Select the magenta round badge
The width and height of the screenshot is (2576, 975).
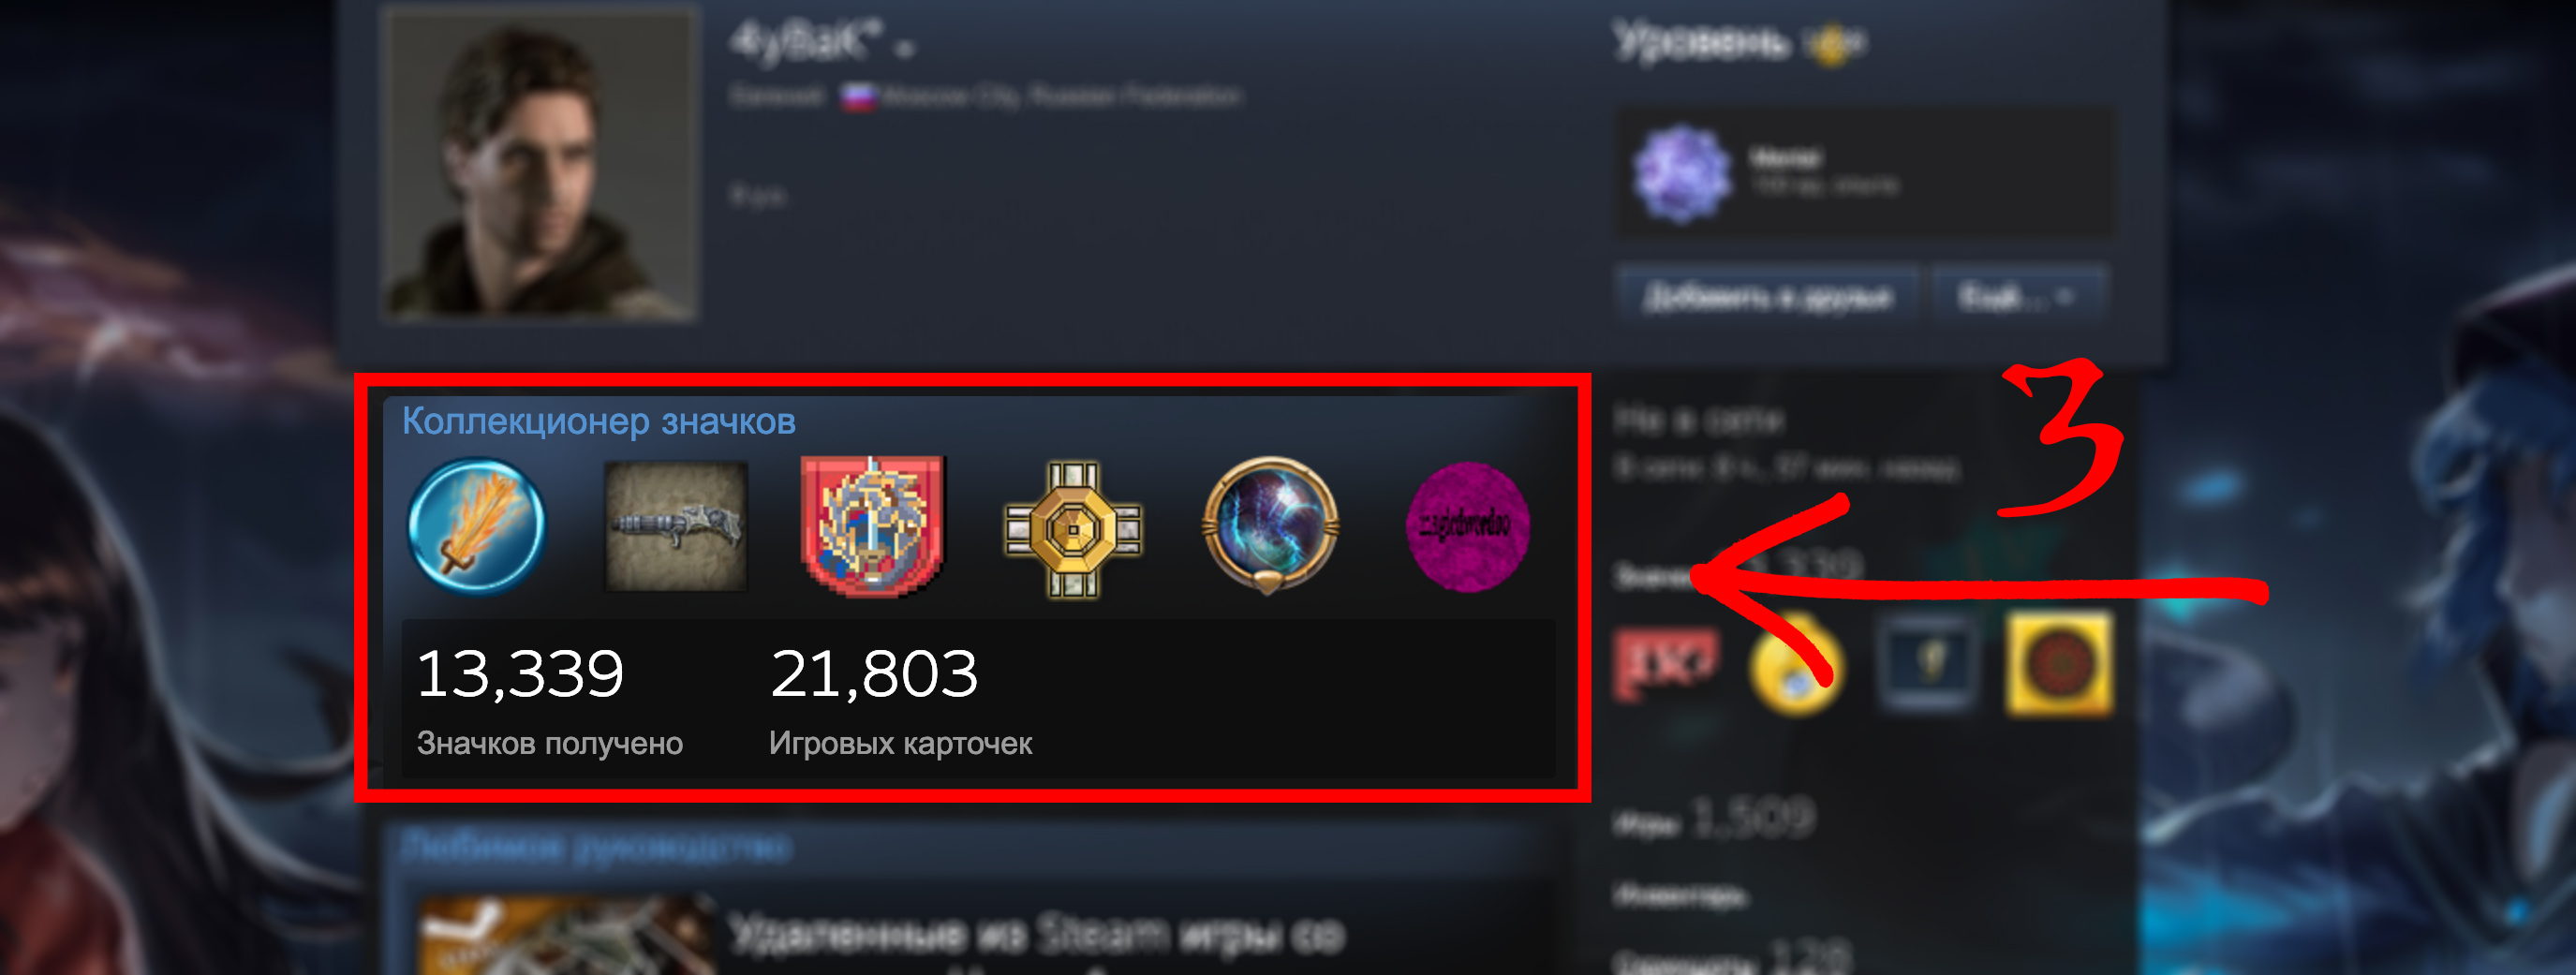[1467, 526]
